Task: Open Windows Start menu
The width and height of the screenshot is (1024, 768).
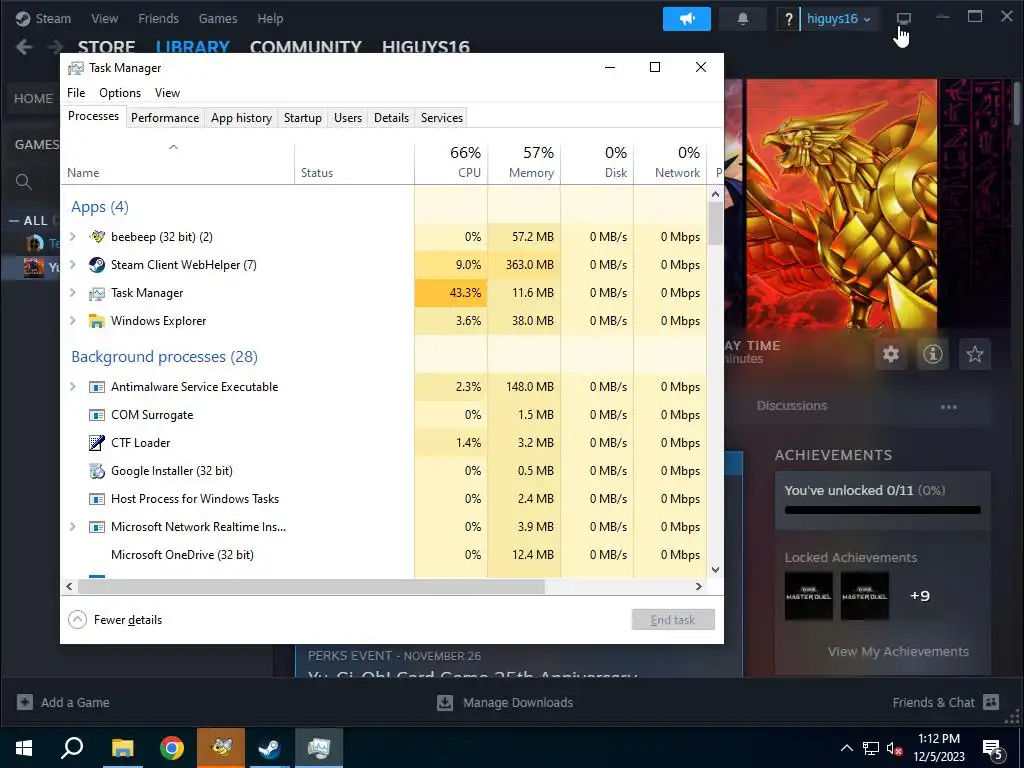Action: 24,748
